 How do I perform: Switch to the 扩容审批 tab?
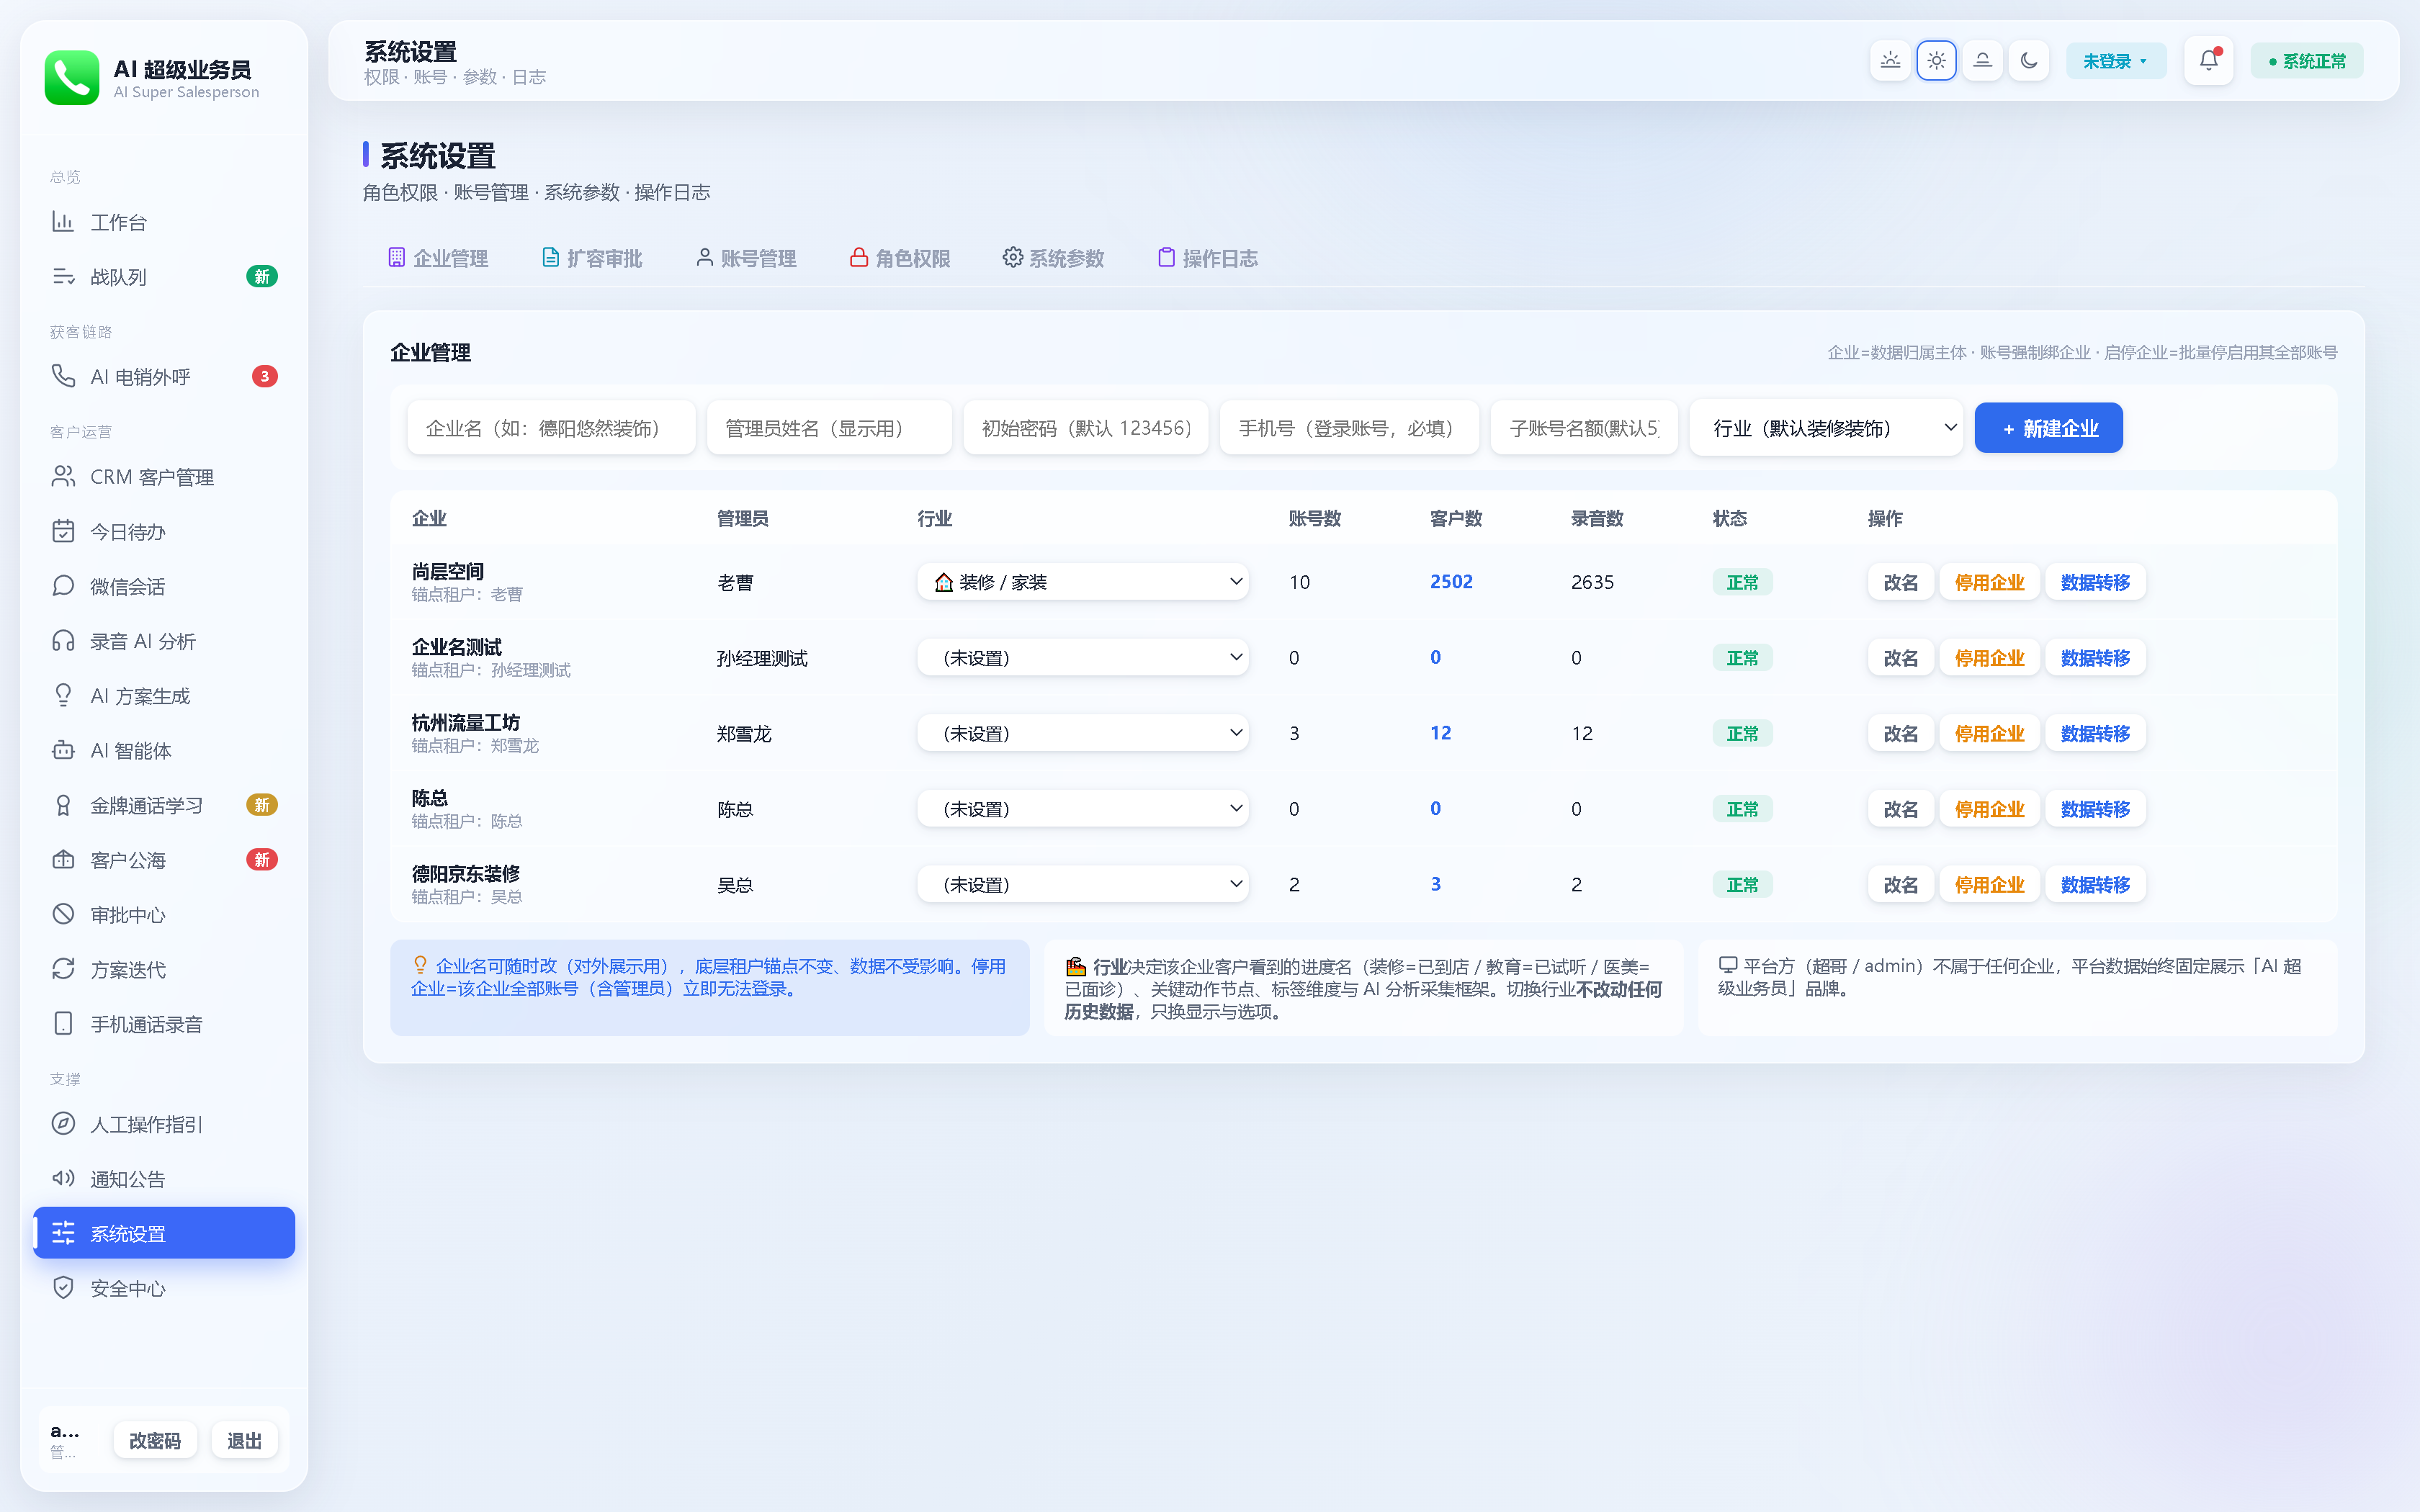click(x=592, y=259)
